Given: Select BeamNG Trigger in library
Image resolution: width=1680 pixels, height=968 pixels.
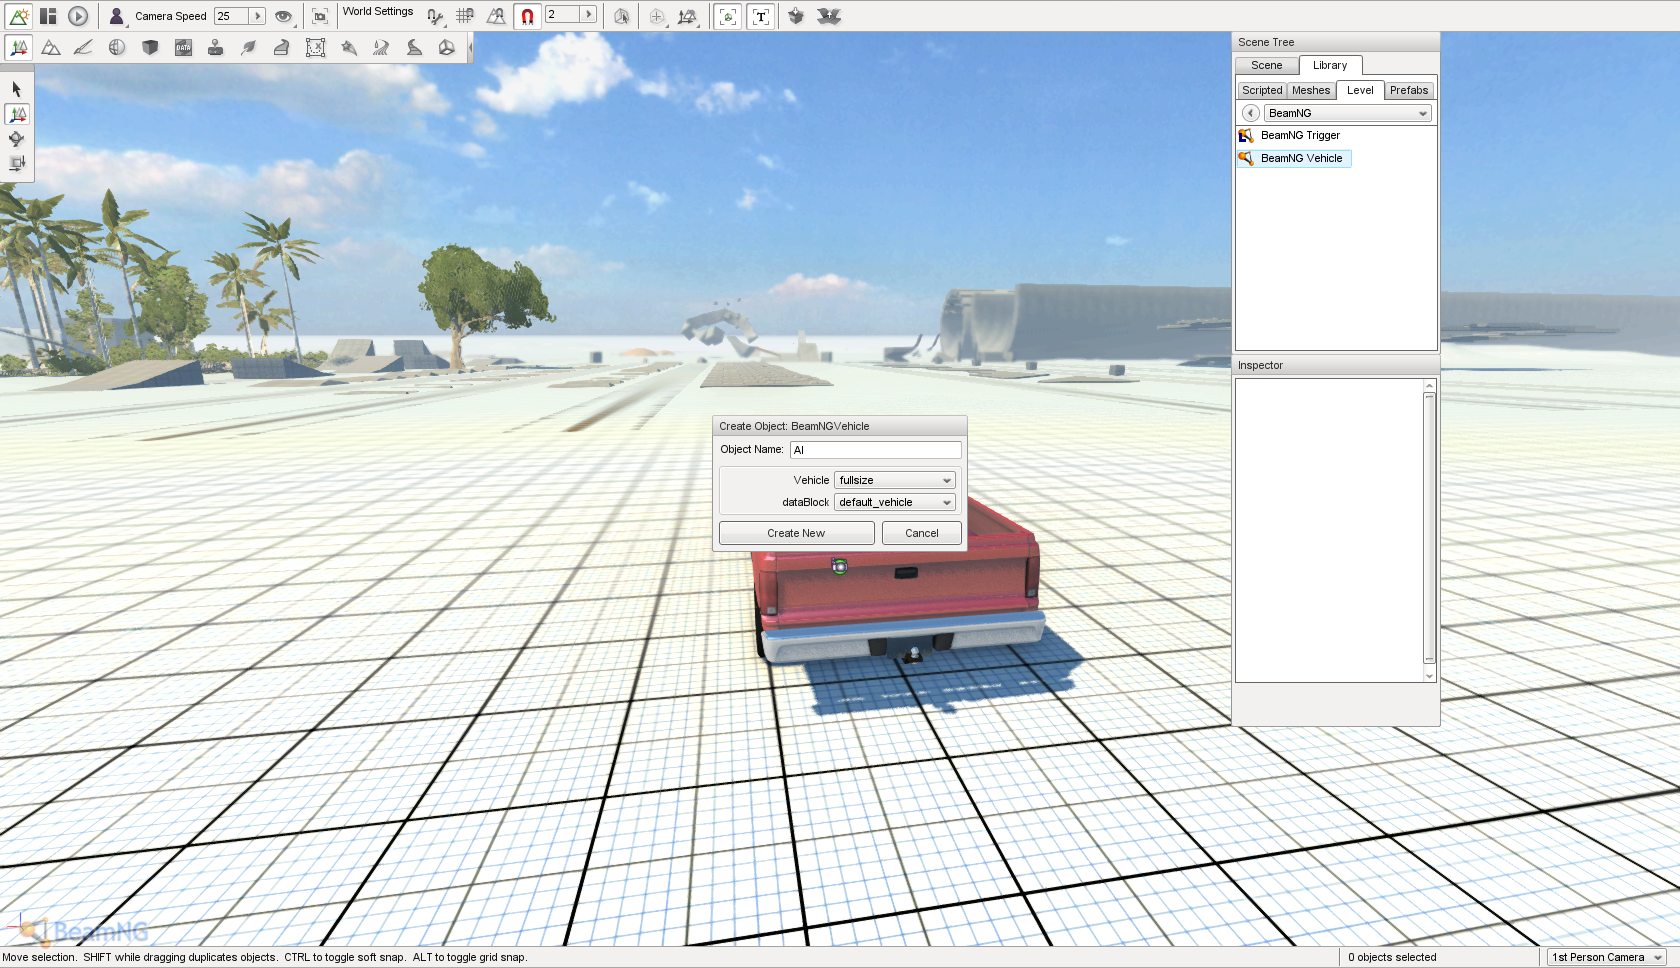Looking at the screenshot, I should tap(1290, 135).
